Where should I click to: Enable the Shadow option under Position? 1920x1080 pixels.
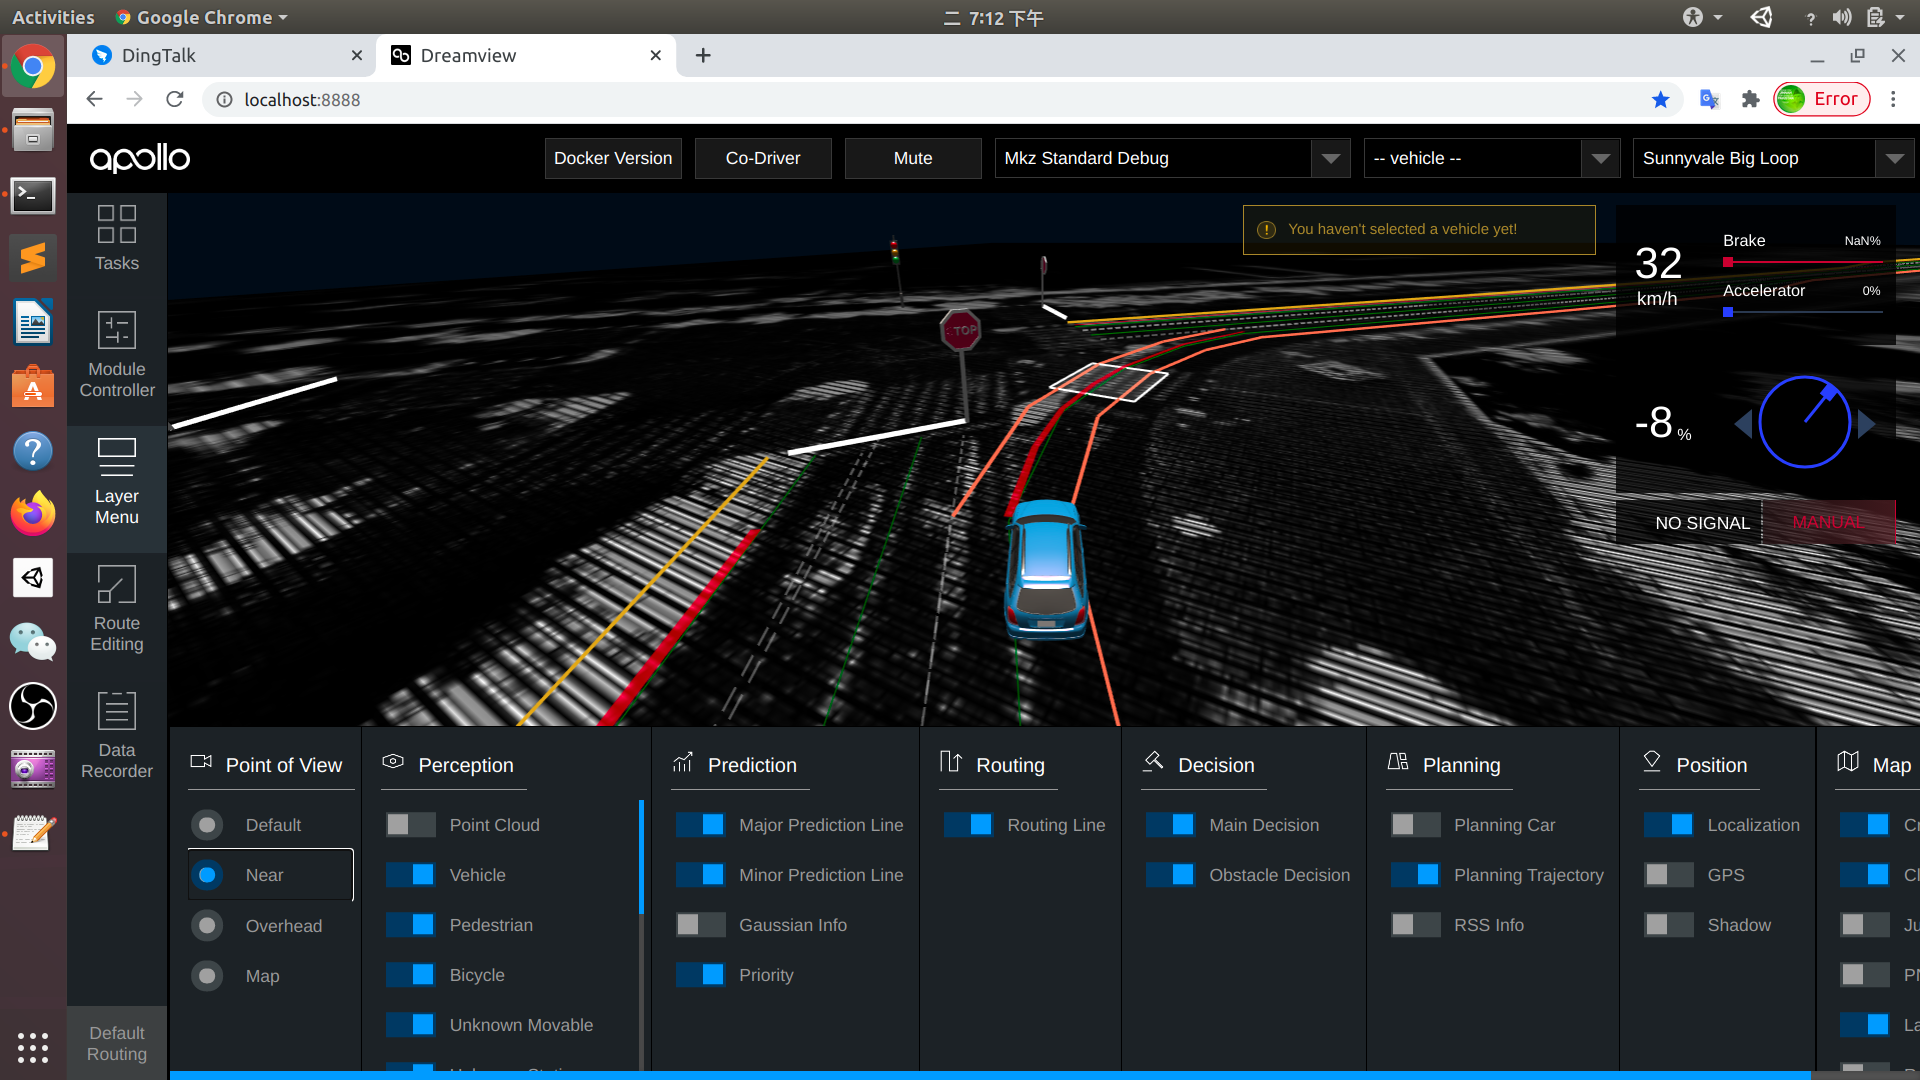pyautogui.click(x=1667, y=924)
